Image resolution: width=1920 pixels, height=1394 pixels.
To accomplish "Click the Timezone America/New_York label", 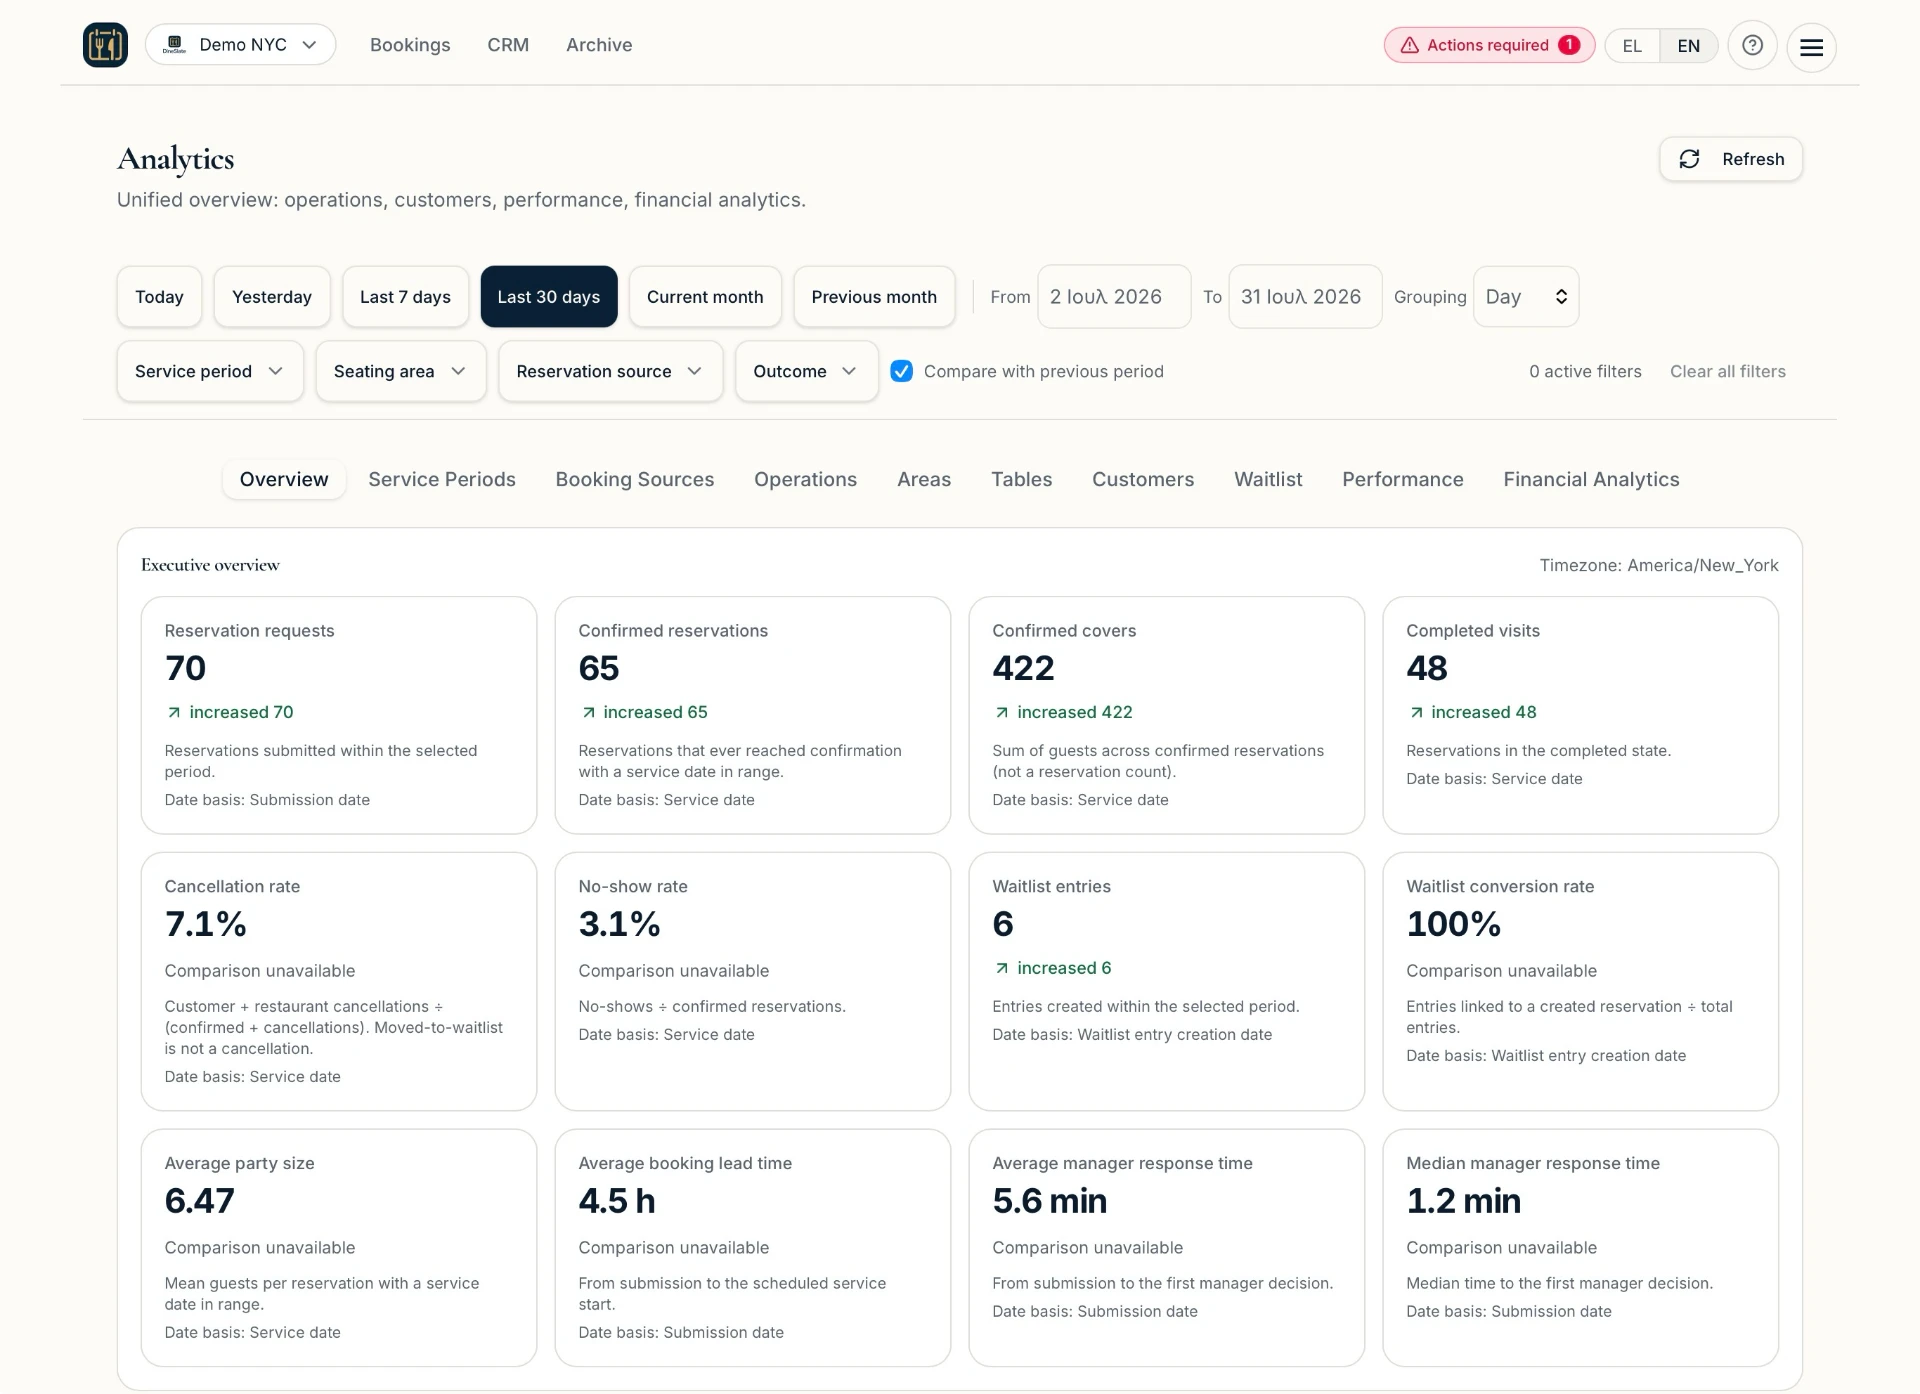I will pyautogui.click(x=1659, y=565).
